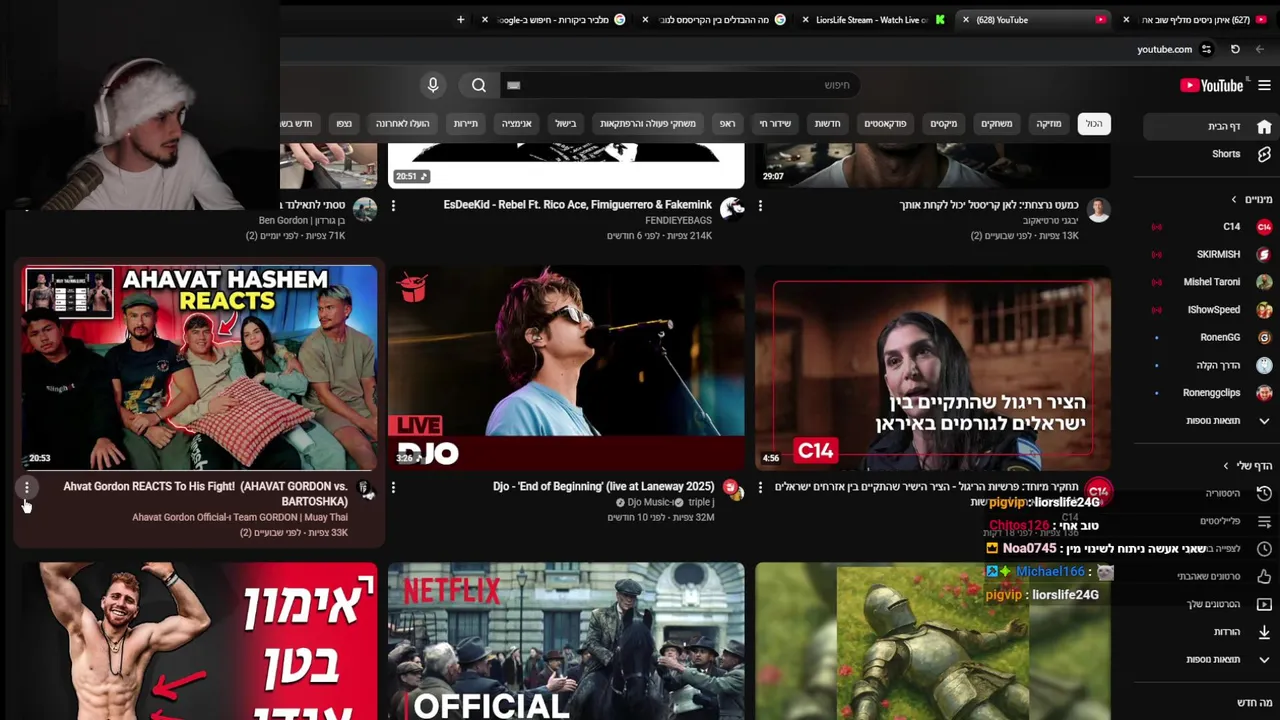Click the browser back arrow
Image resolution: width=1280 pixels, height=720 pixels.
(1260, 49)
